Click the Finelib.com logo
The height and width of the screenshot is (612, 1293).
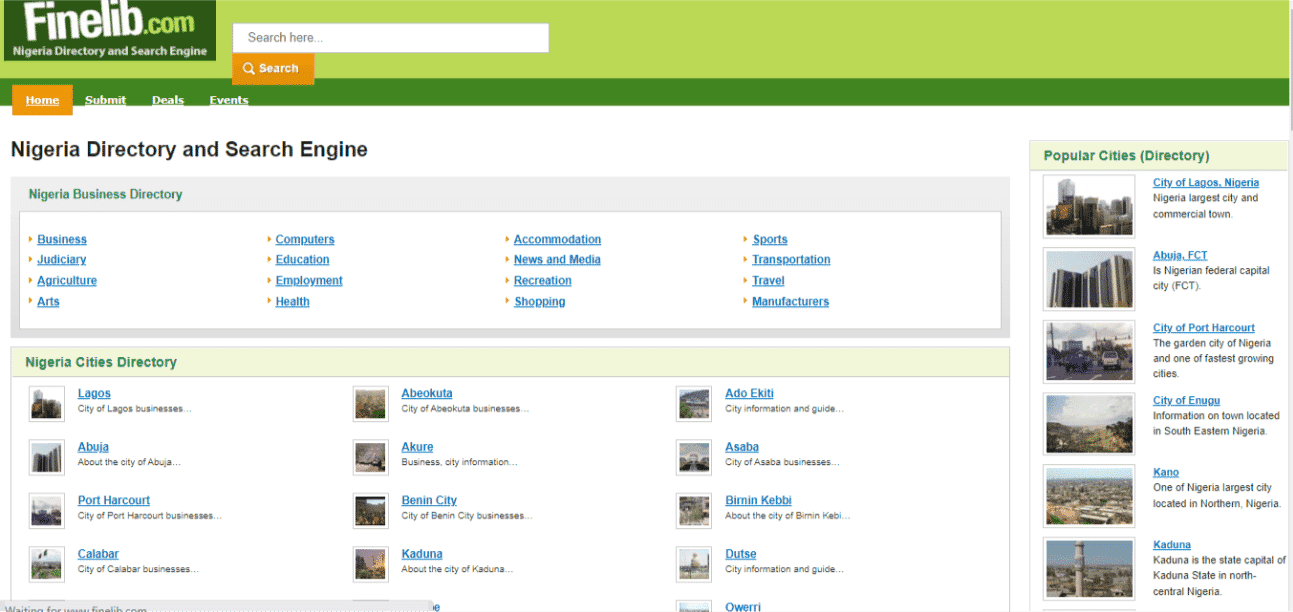click(x=110, y=30)
